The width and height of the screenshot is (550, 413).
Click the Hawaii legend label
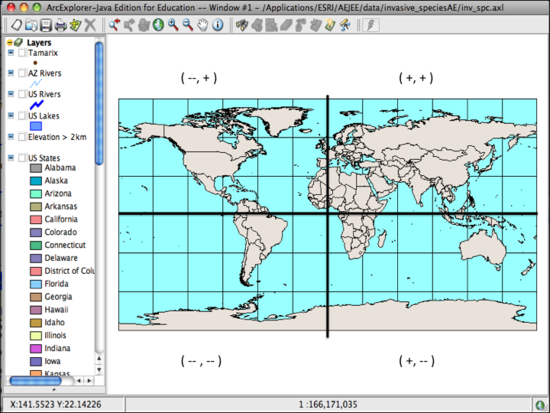[x=56, y=309]
